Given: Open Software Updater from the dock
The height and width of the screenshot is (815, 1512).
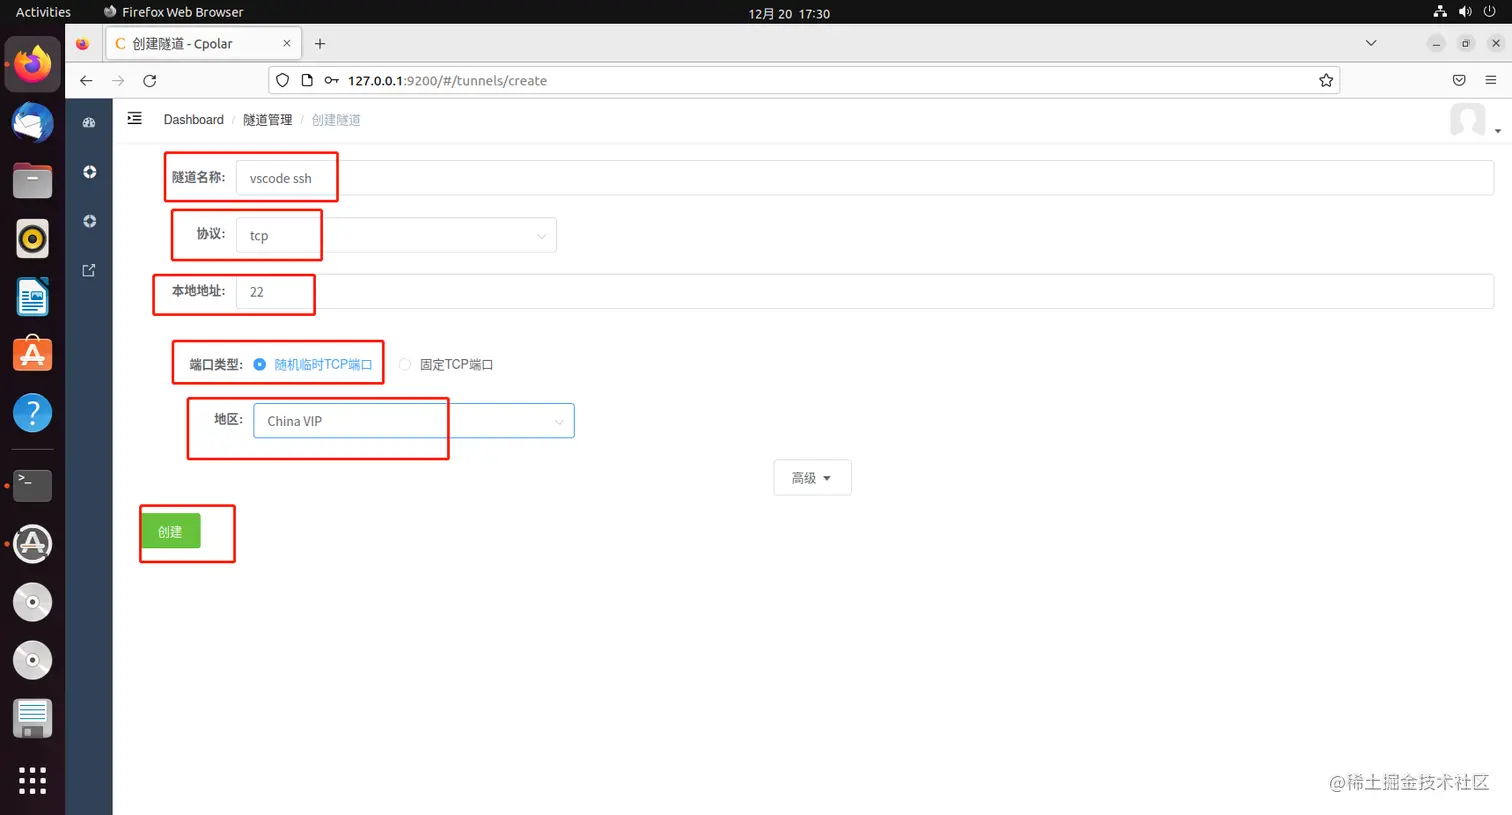Looking at the screenshot, I should tap(32, 544).
